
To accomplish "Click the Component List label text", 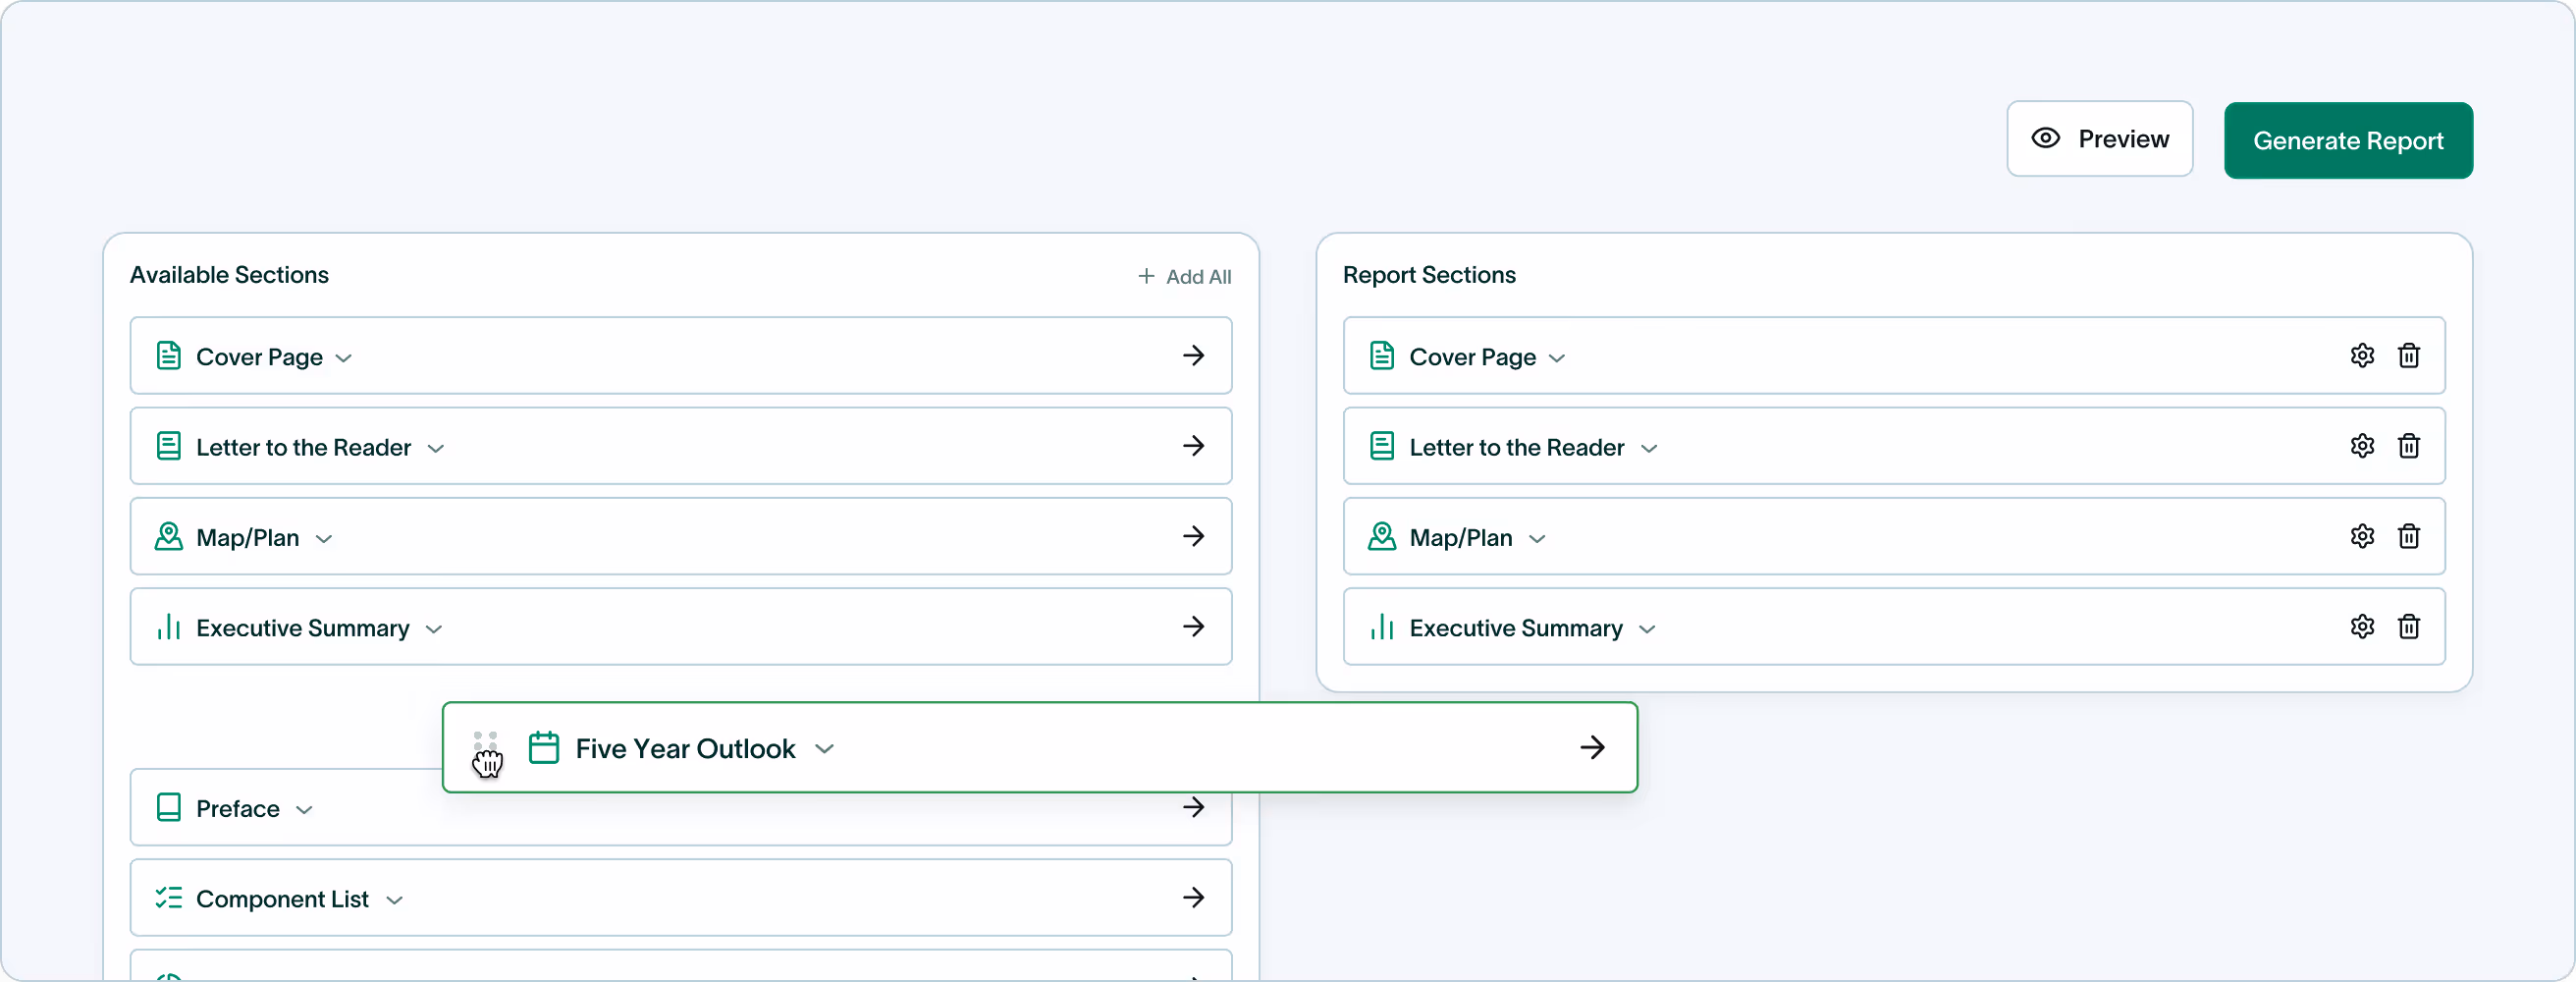I will 282,899.
